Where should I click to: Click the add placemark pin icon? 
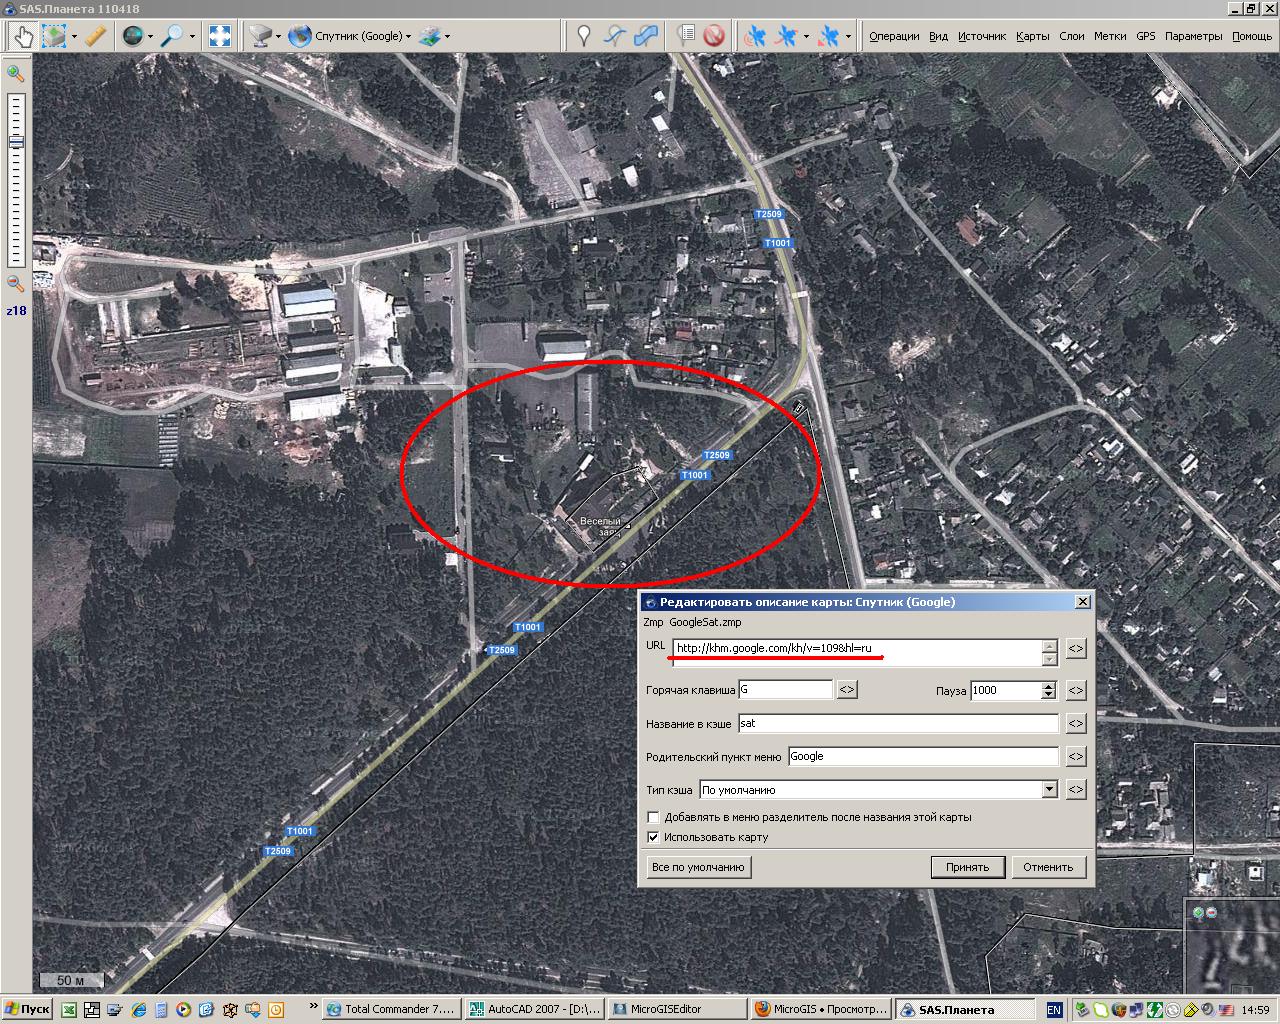click(584, 36)
